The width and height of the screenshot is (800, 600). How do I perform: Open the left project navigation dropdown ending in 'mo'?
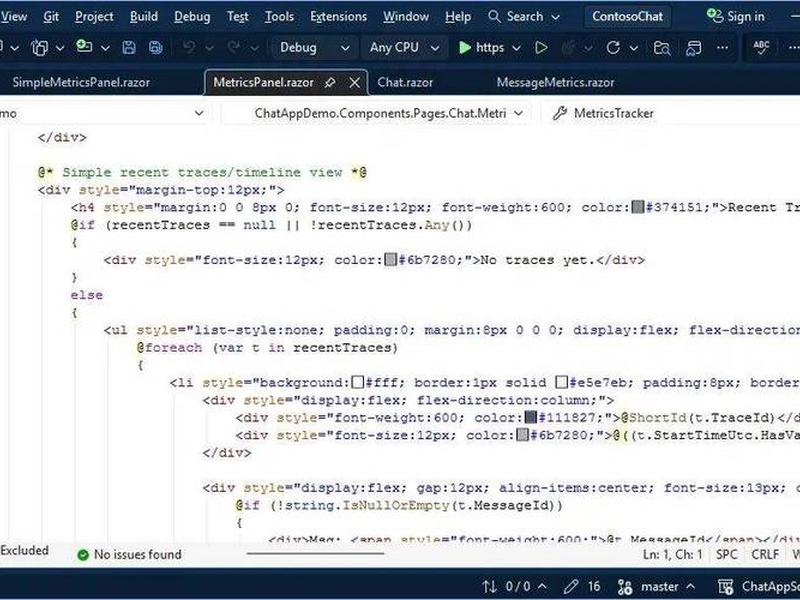[x=105, y=113]
